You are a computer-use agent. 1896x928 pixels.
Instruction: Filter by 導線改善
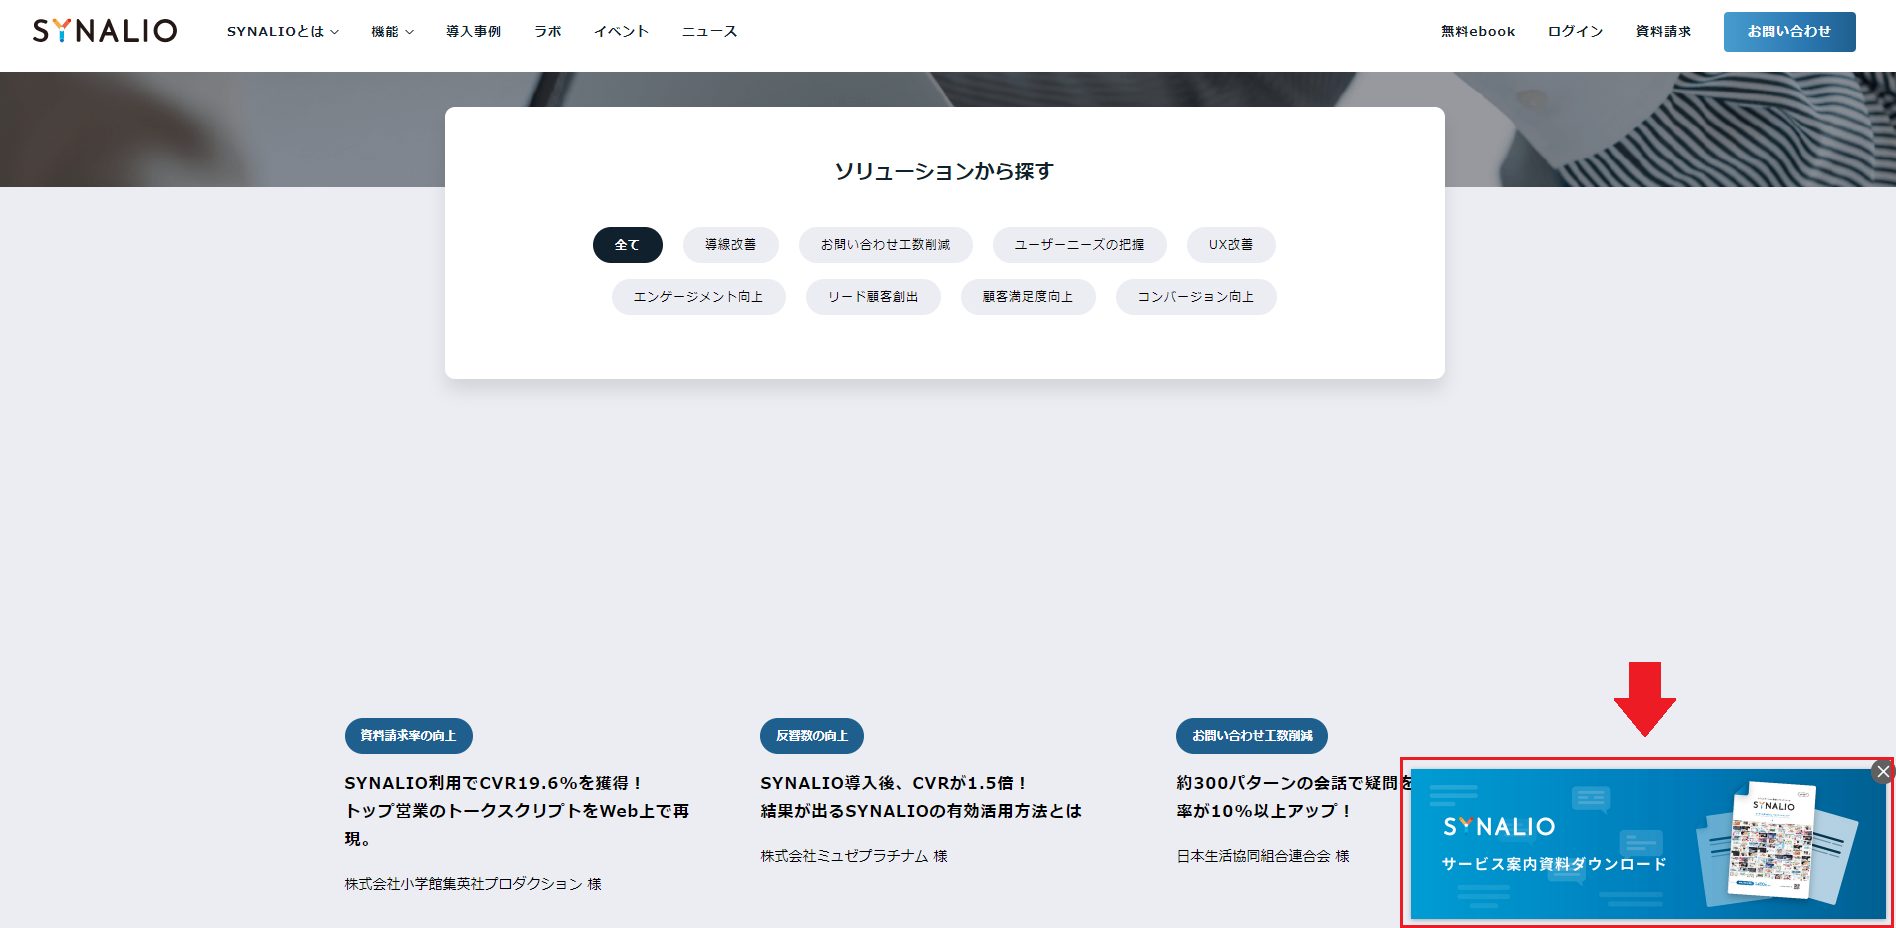[x=731, y=245]
